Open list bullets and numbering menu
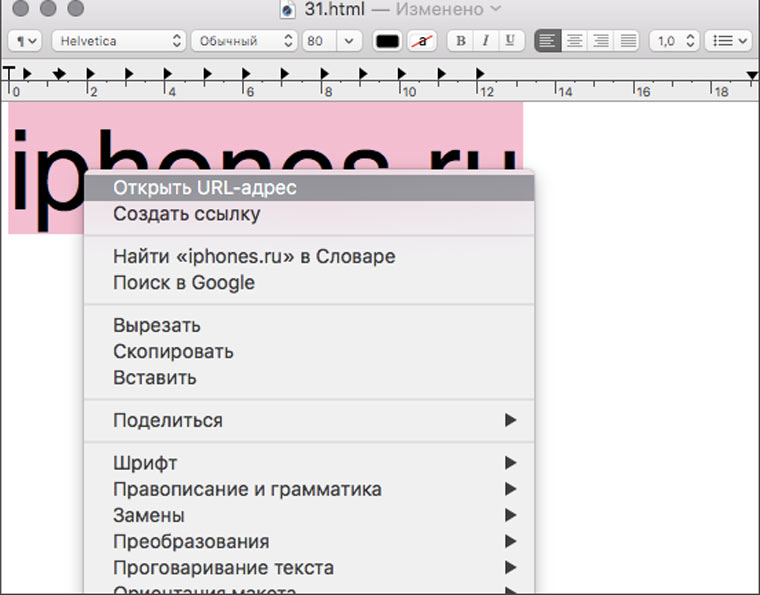 coord(728,41)
